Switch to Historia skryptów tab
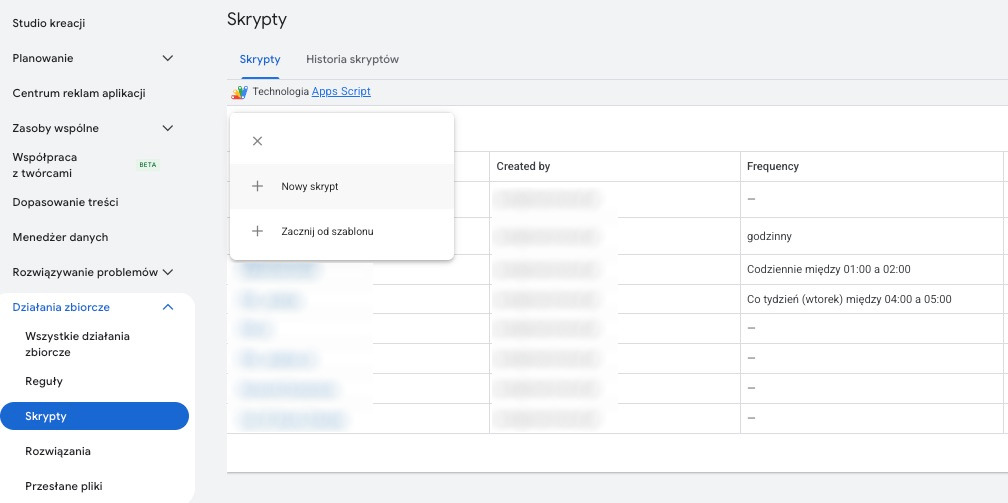This screenshot has height=503, width=1008. tap(352, 59)
